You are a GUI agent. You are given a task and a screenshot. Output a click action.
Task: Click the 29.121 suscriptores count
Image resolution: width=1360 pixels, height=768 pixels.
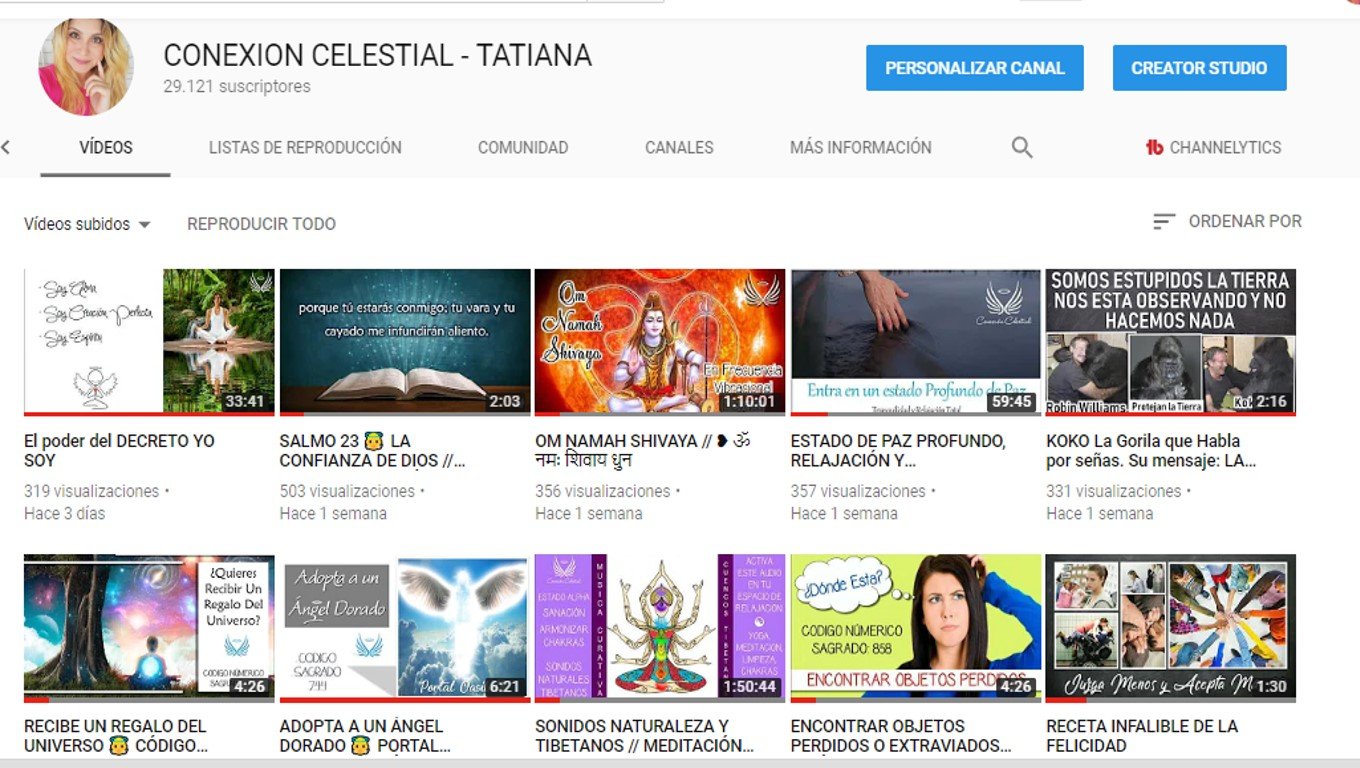pyautogui.click(x=237, y=87)
